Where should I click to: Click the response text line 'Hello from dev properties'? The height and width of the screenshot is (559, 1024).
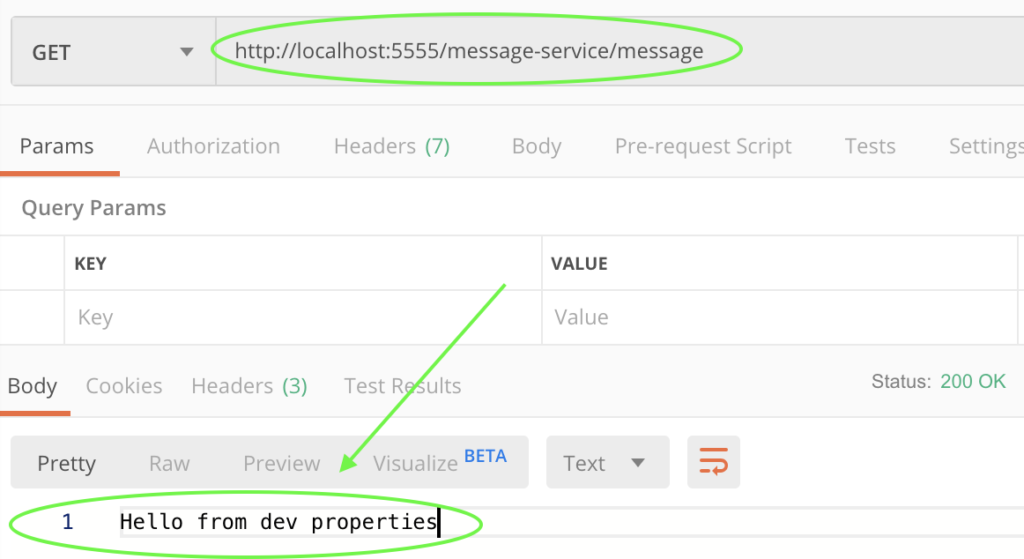[x=278, y=522]
